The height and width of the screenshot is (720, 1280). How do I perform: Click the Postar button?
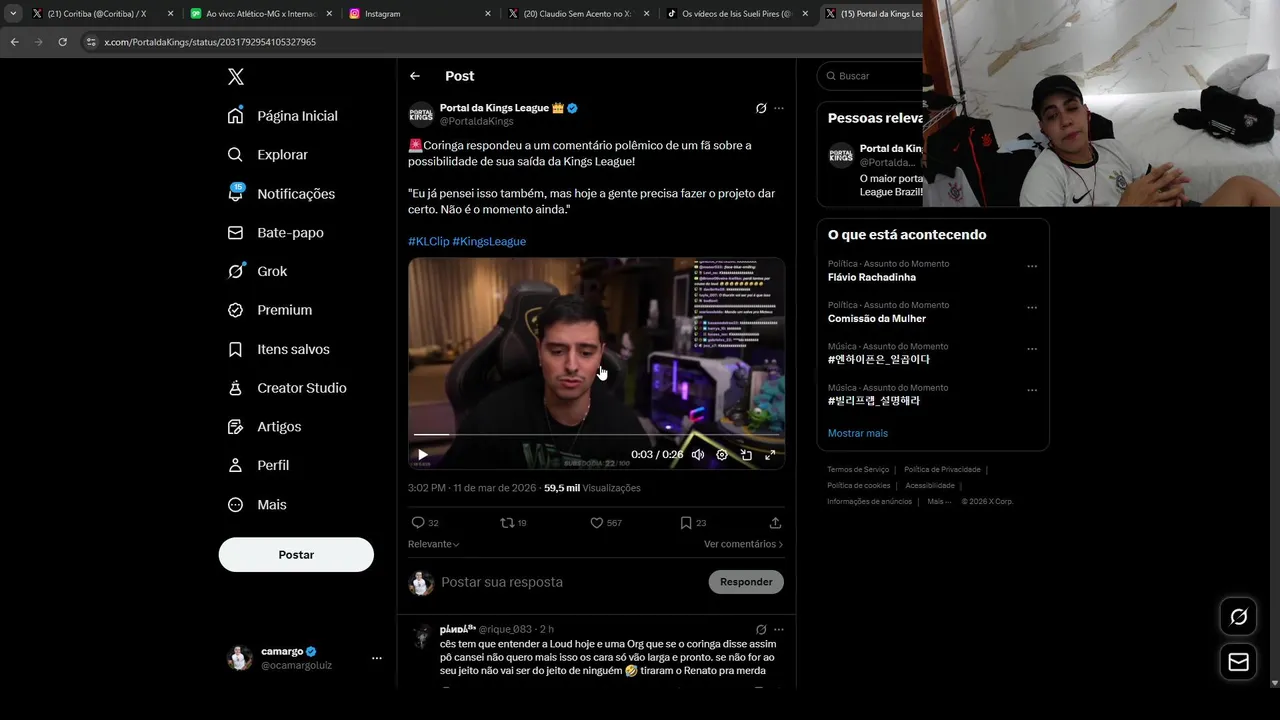296,555
